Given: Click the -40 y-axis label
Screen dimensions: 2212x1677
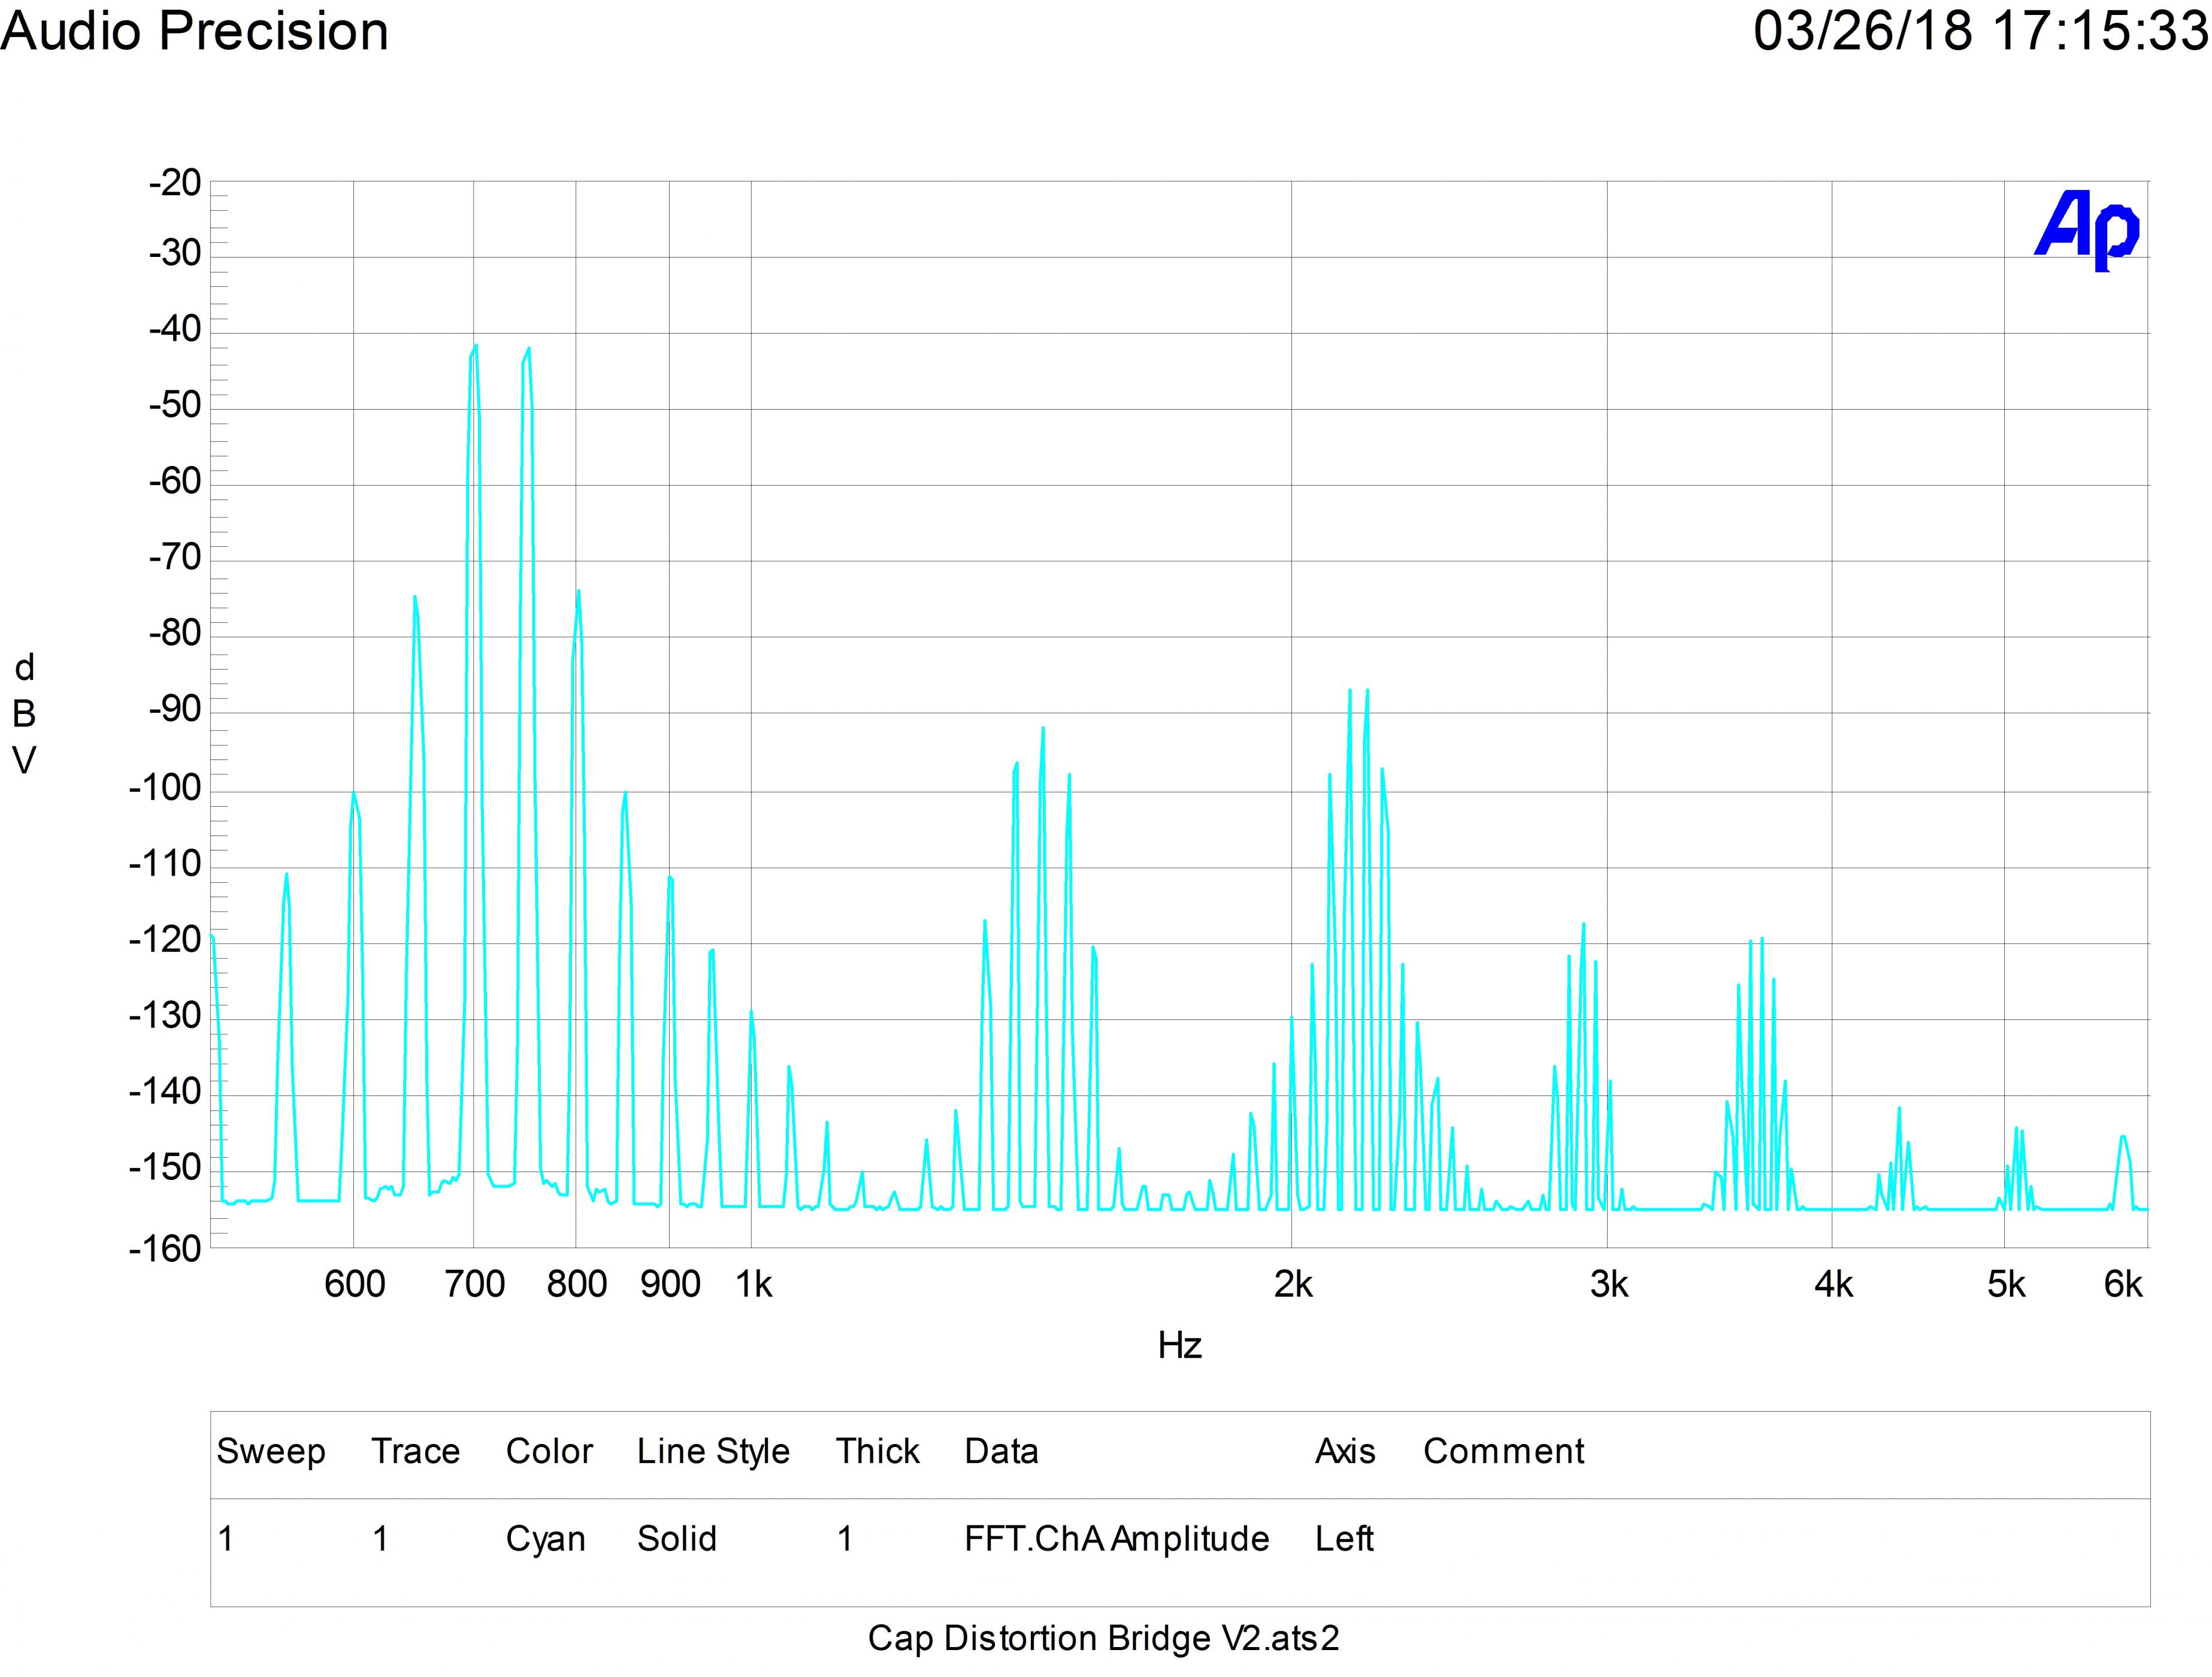Looking at the screenshot, I should pos(175,329).
